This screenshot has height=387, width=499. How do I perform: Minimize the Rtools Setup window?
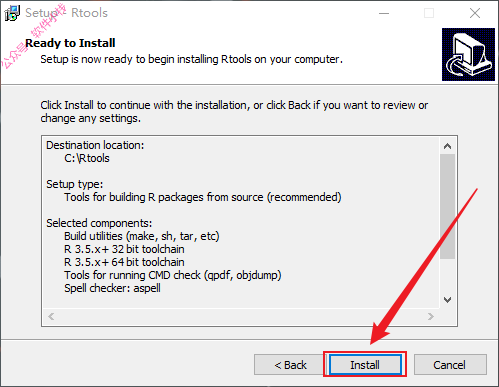tap(384, 13)
